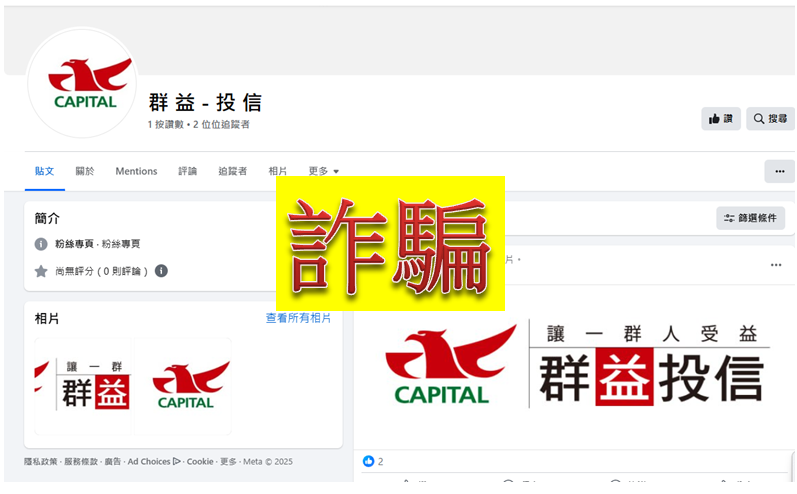Click the 簡介 section heading
This screenshot has width=797, height=494.
(x=47, y=219)
